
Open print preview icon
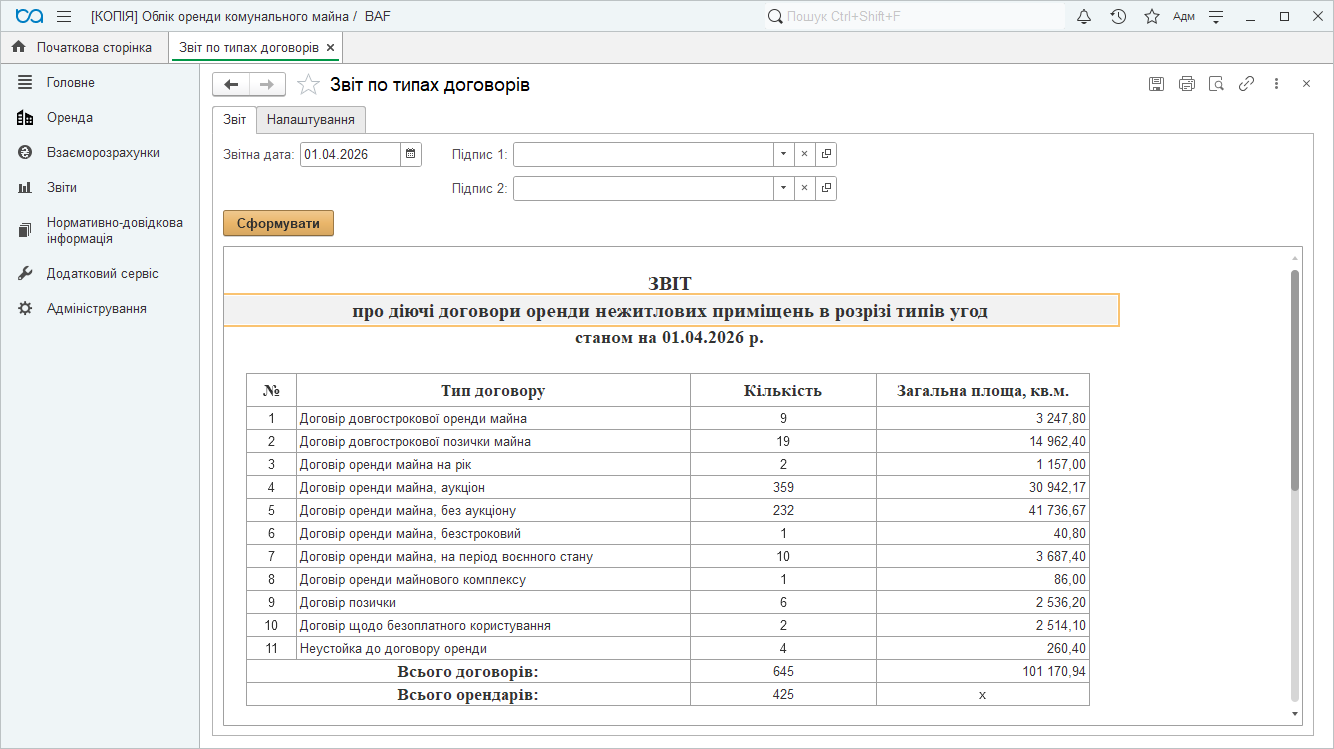(1216, 84)
